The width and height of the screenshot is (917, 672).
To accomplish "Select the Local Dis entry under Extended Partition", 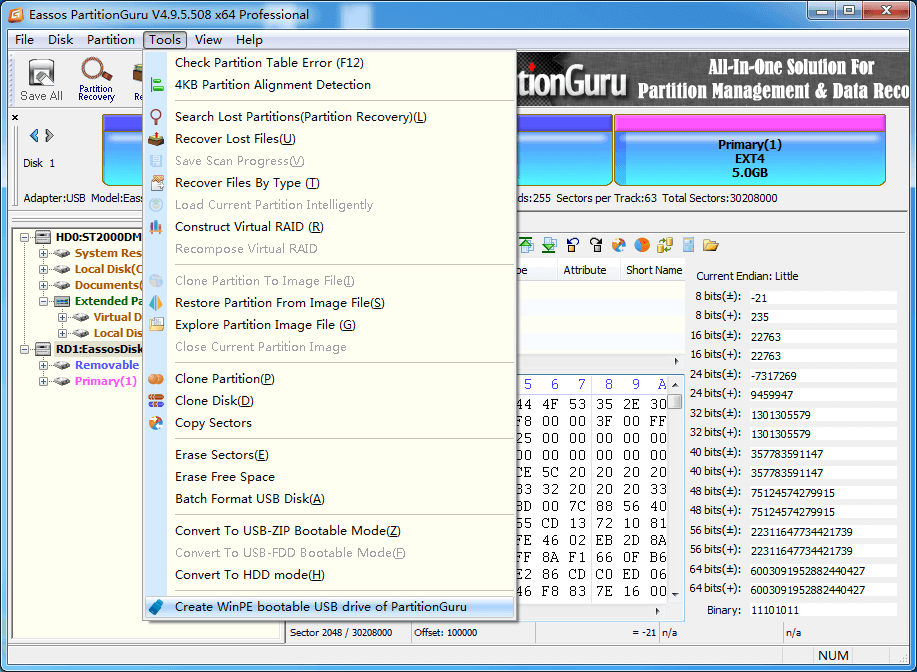I will tap(118, 333).
